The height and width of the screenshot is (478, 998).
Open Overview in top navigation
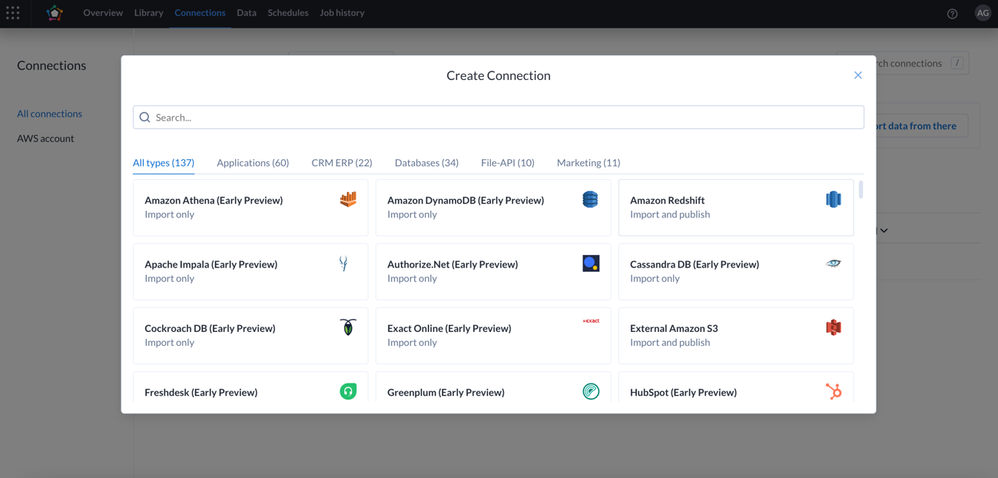tap(103, 13)
